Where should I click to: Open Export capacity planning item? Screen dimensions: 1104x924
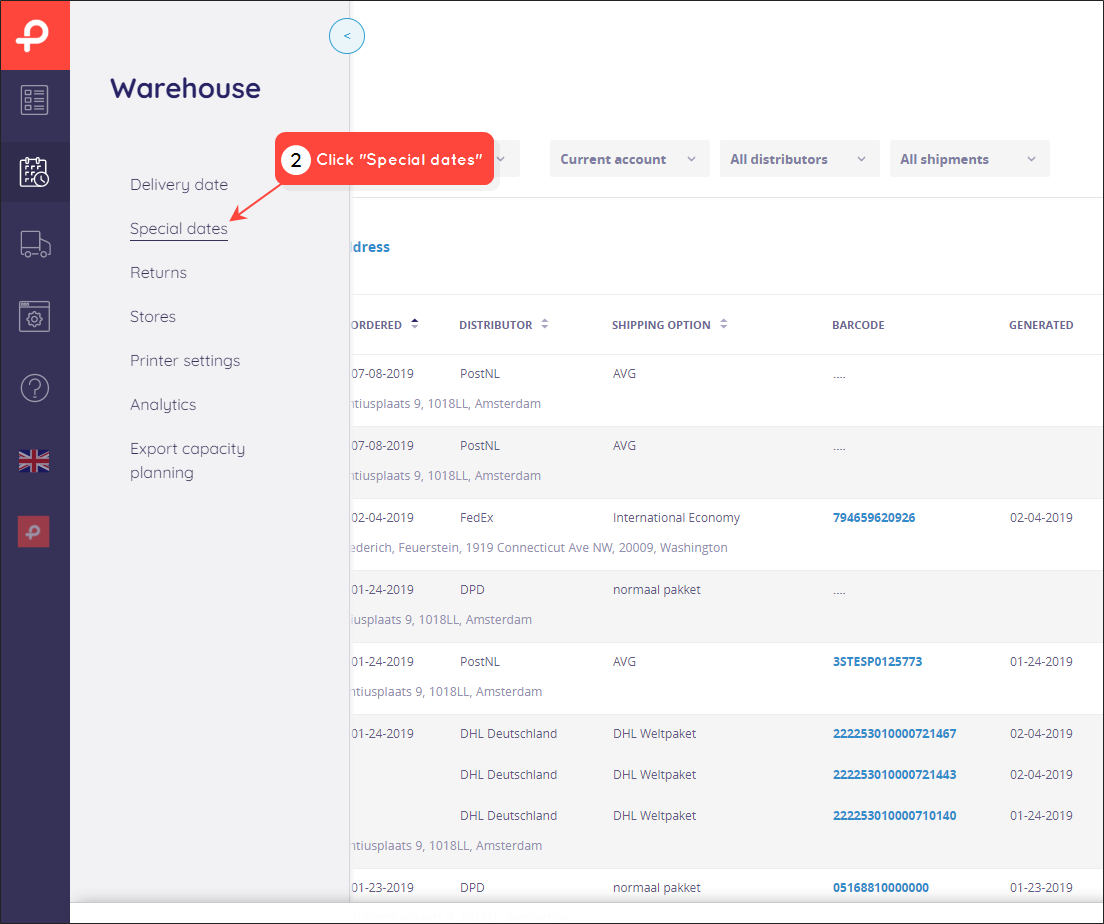(187, 461)
